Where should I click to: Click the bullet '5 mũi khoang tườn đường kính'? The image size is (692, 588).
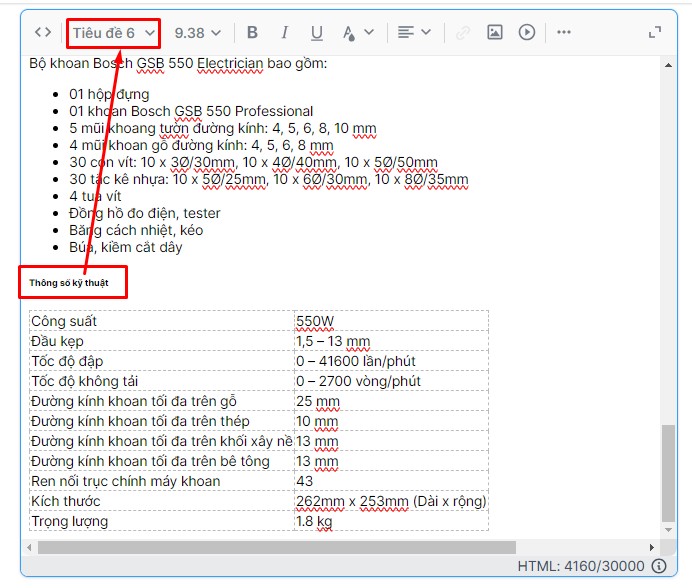[223, 128]
